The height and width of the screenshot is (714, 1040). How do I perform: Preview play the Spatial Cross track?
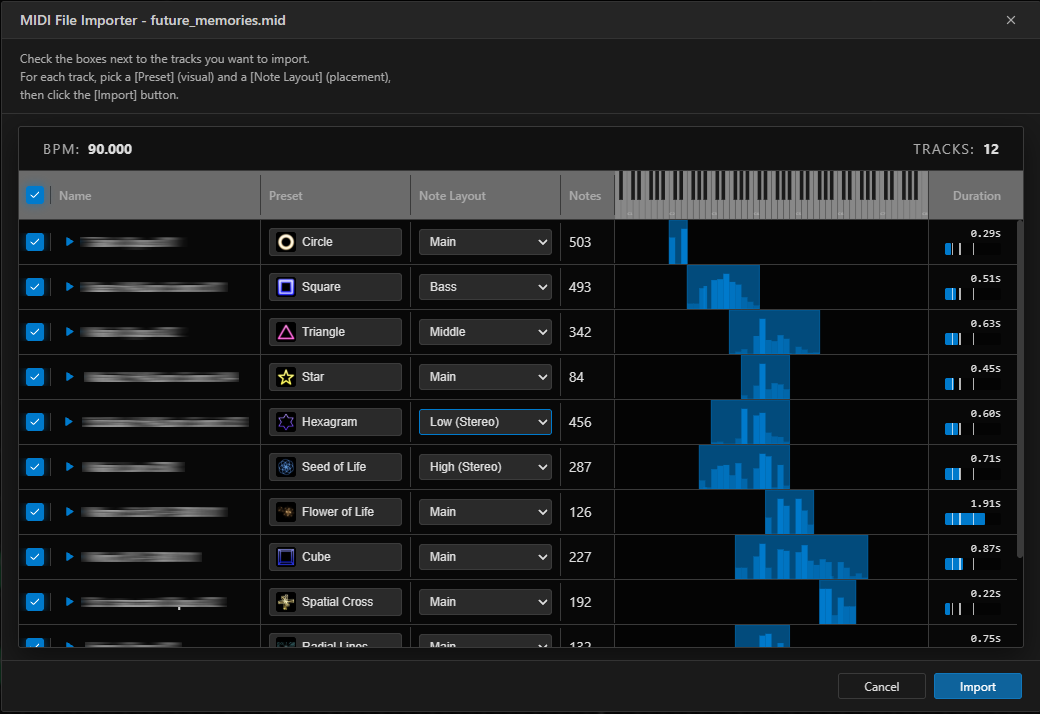pos(69,602)
